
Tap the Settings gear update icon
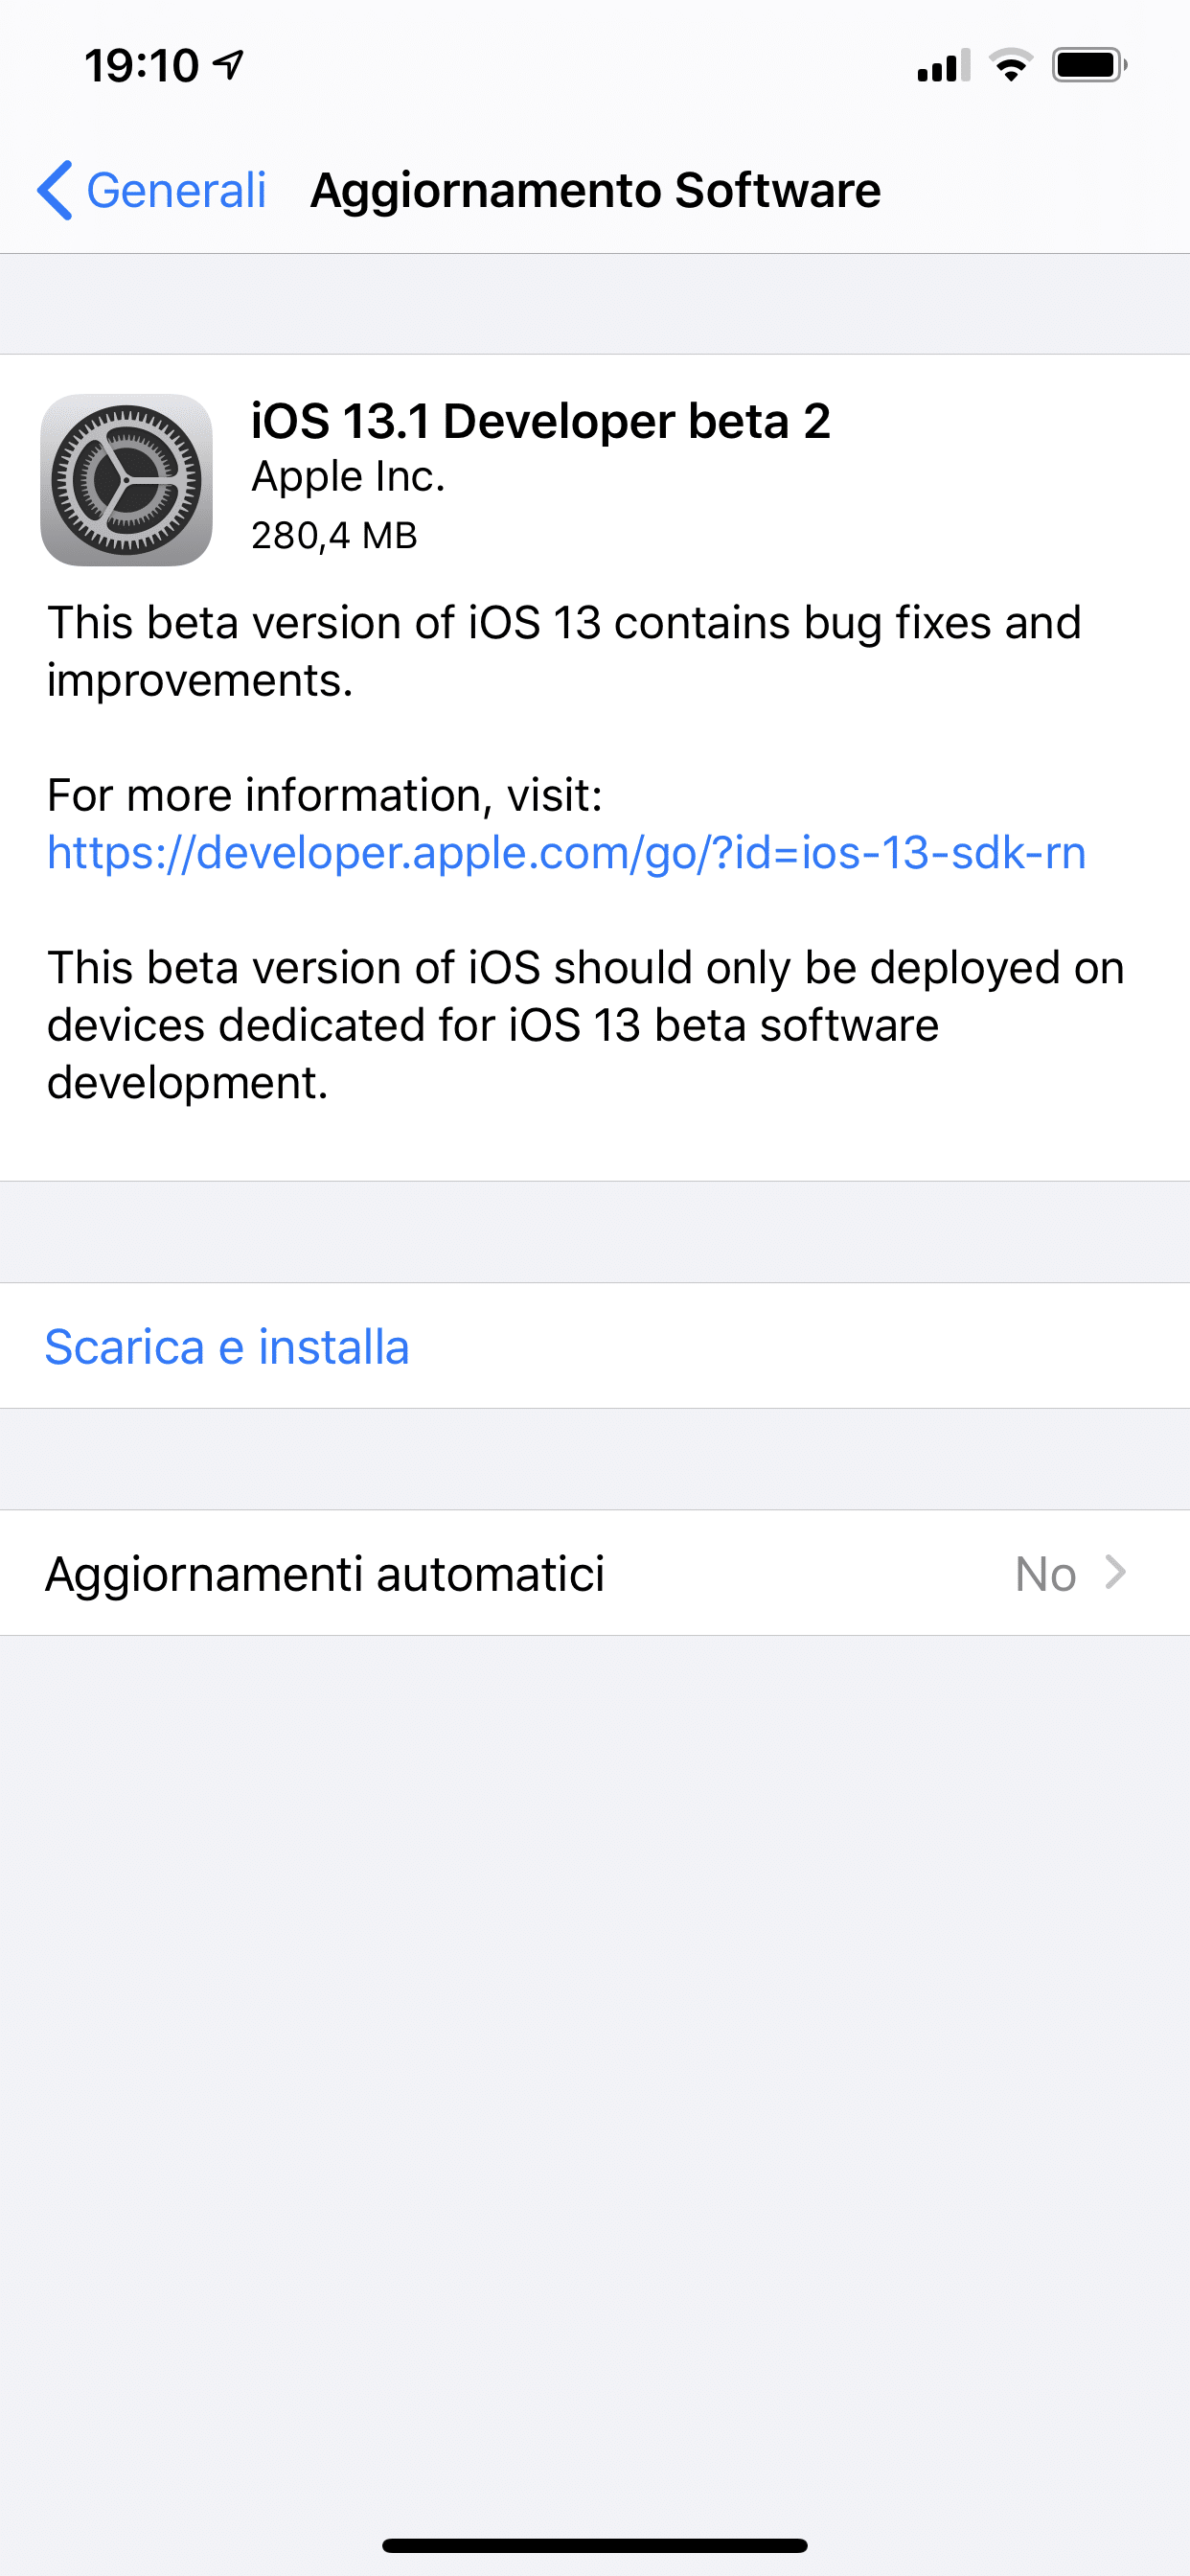pyautogui.click(x=126, y=480)
